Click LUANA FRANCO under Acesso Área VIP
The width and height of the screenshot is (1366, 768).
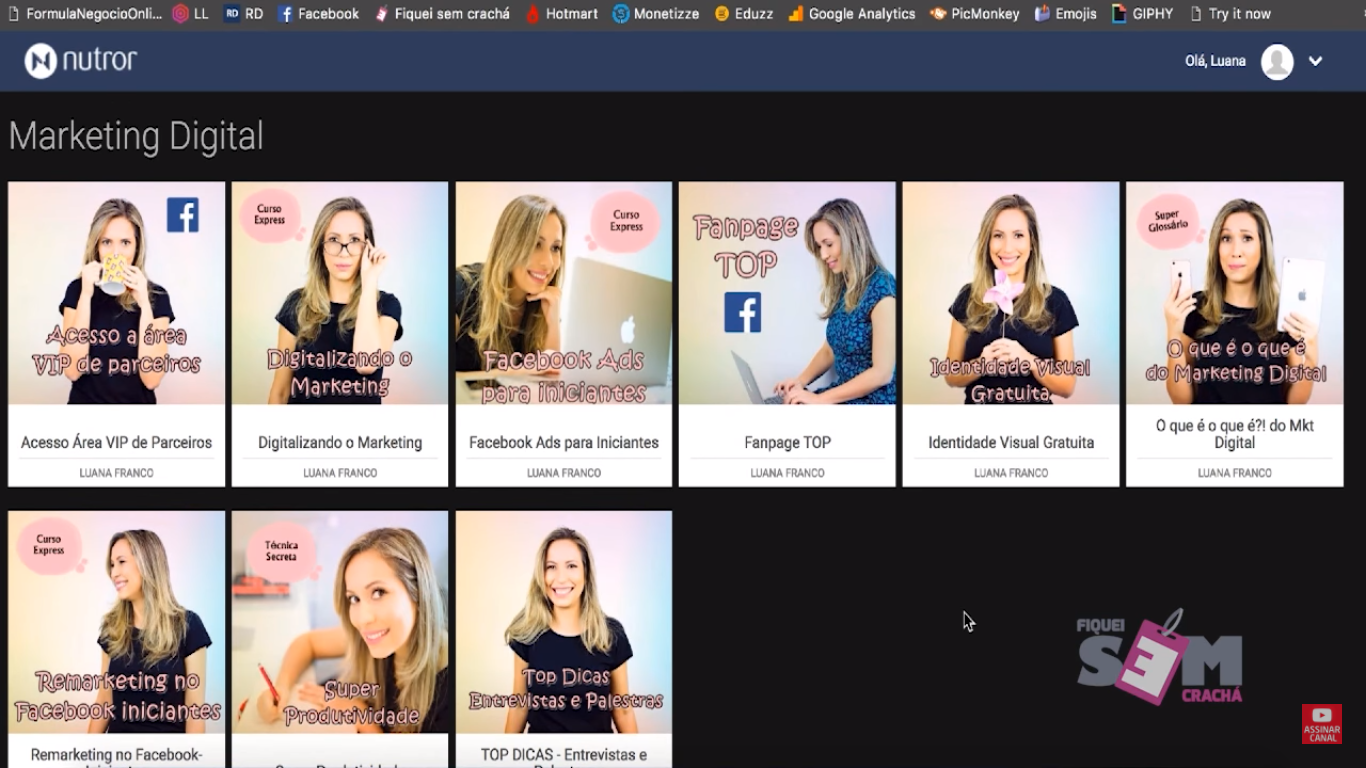(117, 473)
